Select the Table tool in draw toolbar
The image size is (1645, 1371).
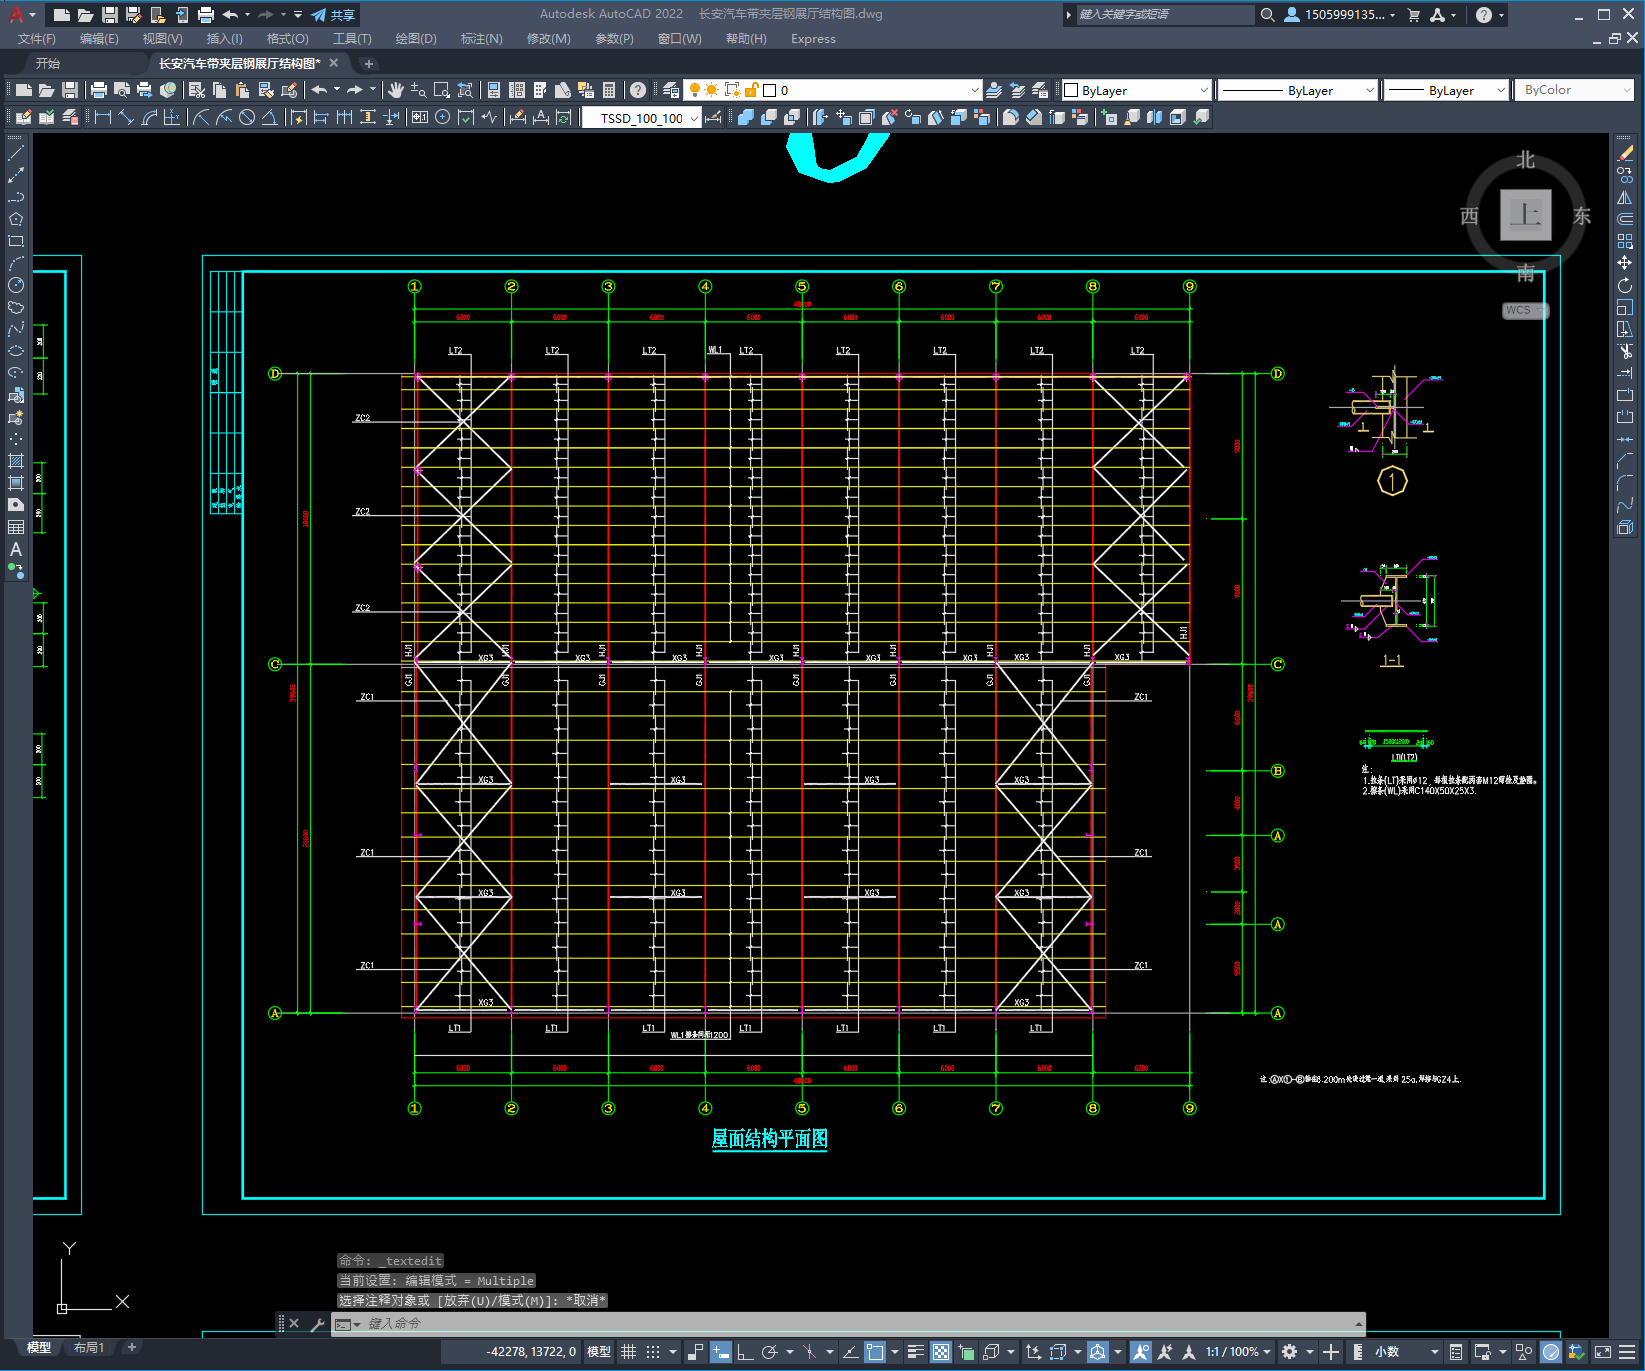[16, 527]
